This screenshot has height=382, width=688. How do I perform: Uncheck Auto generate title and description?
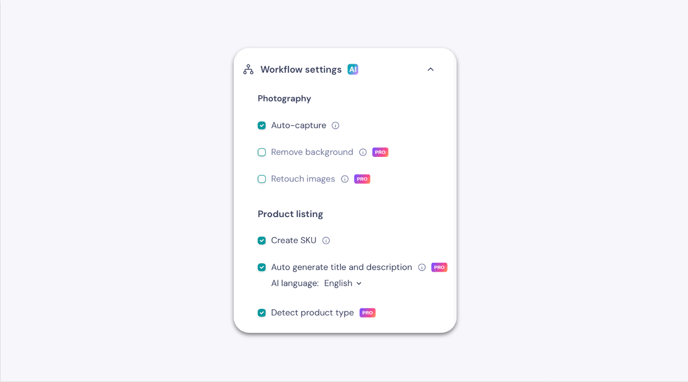[x=262, y=267]
